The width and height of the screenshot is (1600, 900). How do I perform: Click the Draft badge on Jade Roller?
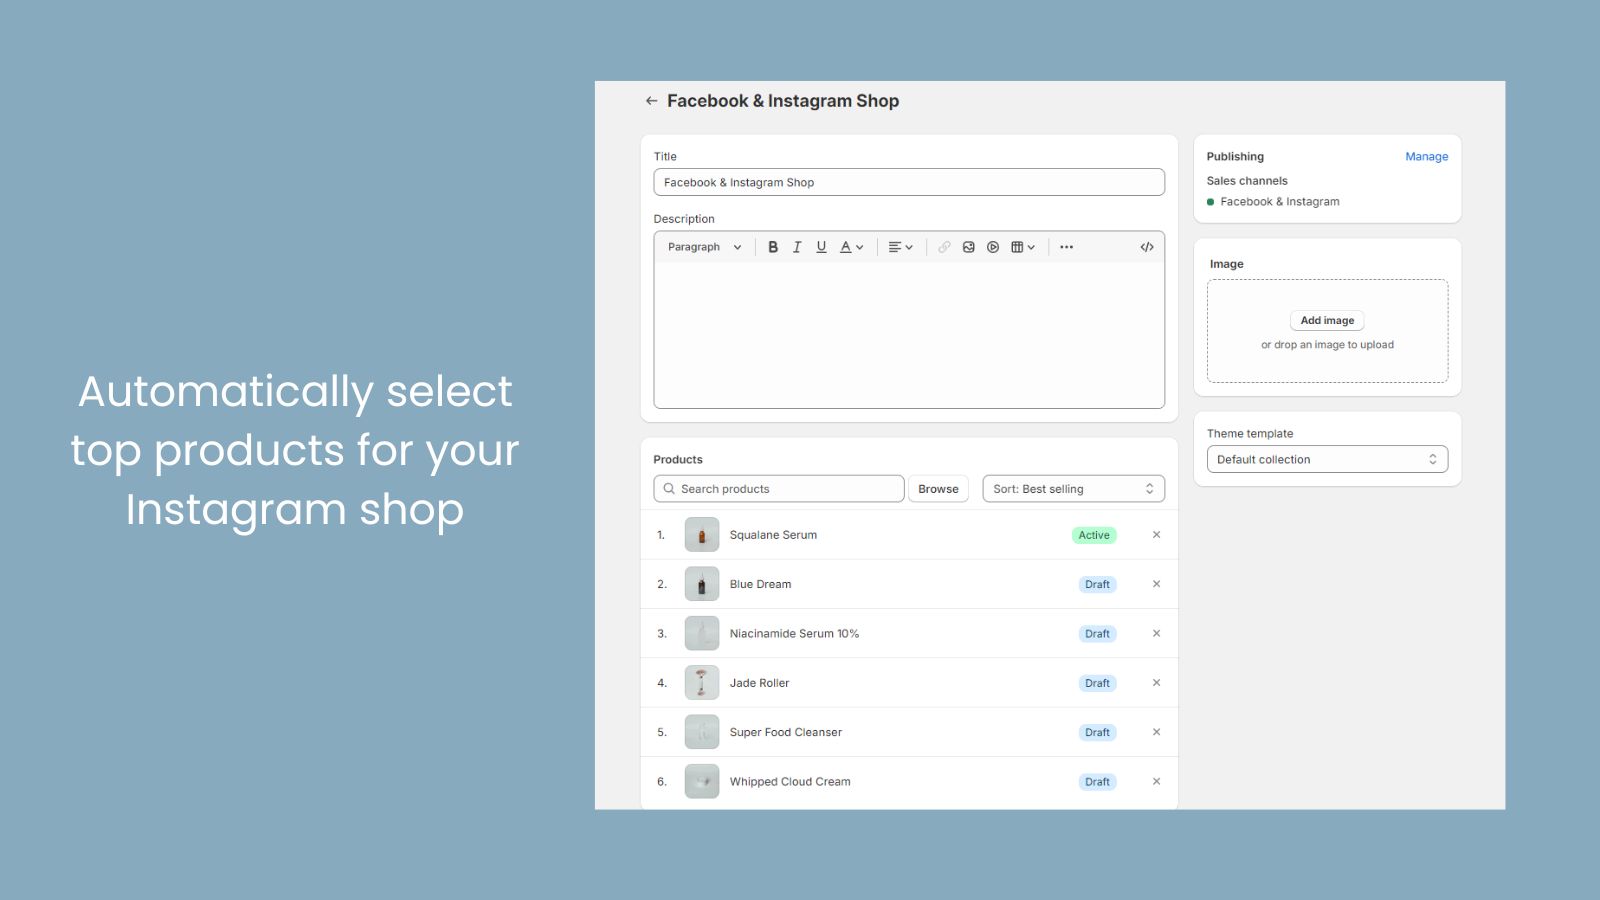(1097, 683)
